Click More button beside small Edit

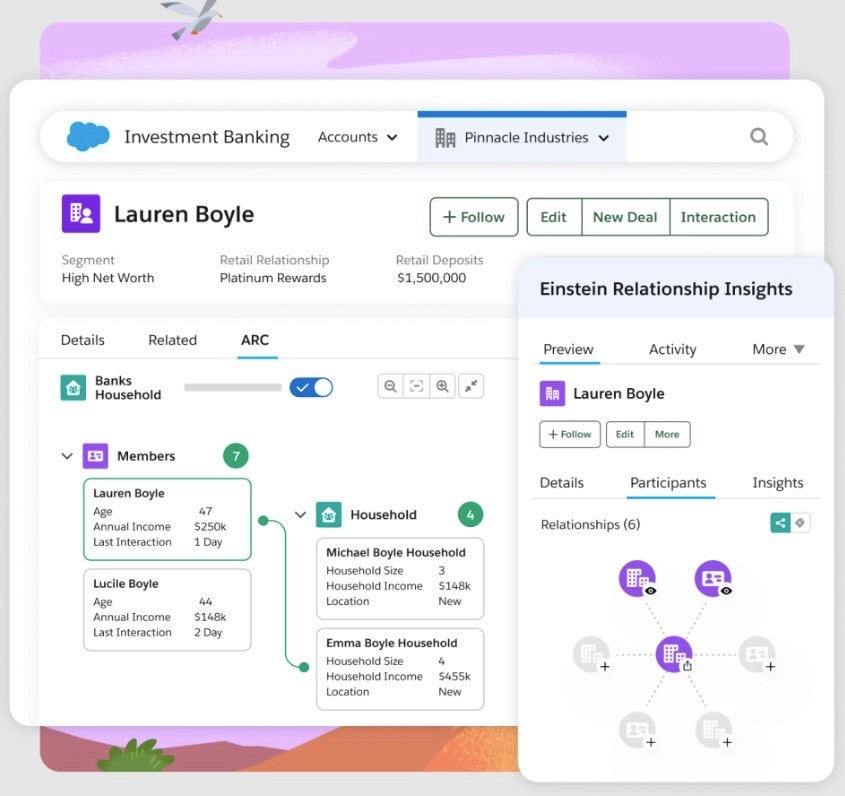click(x=667, y=434)
